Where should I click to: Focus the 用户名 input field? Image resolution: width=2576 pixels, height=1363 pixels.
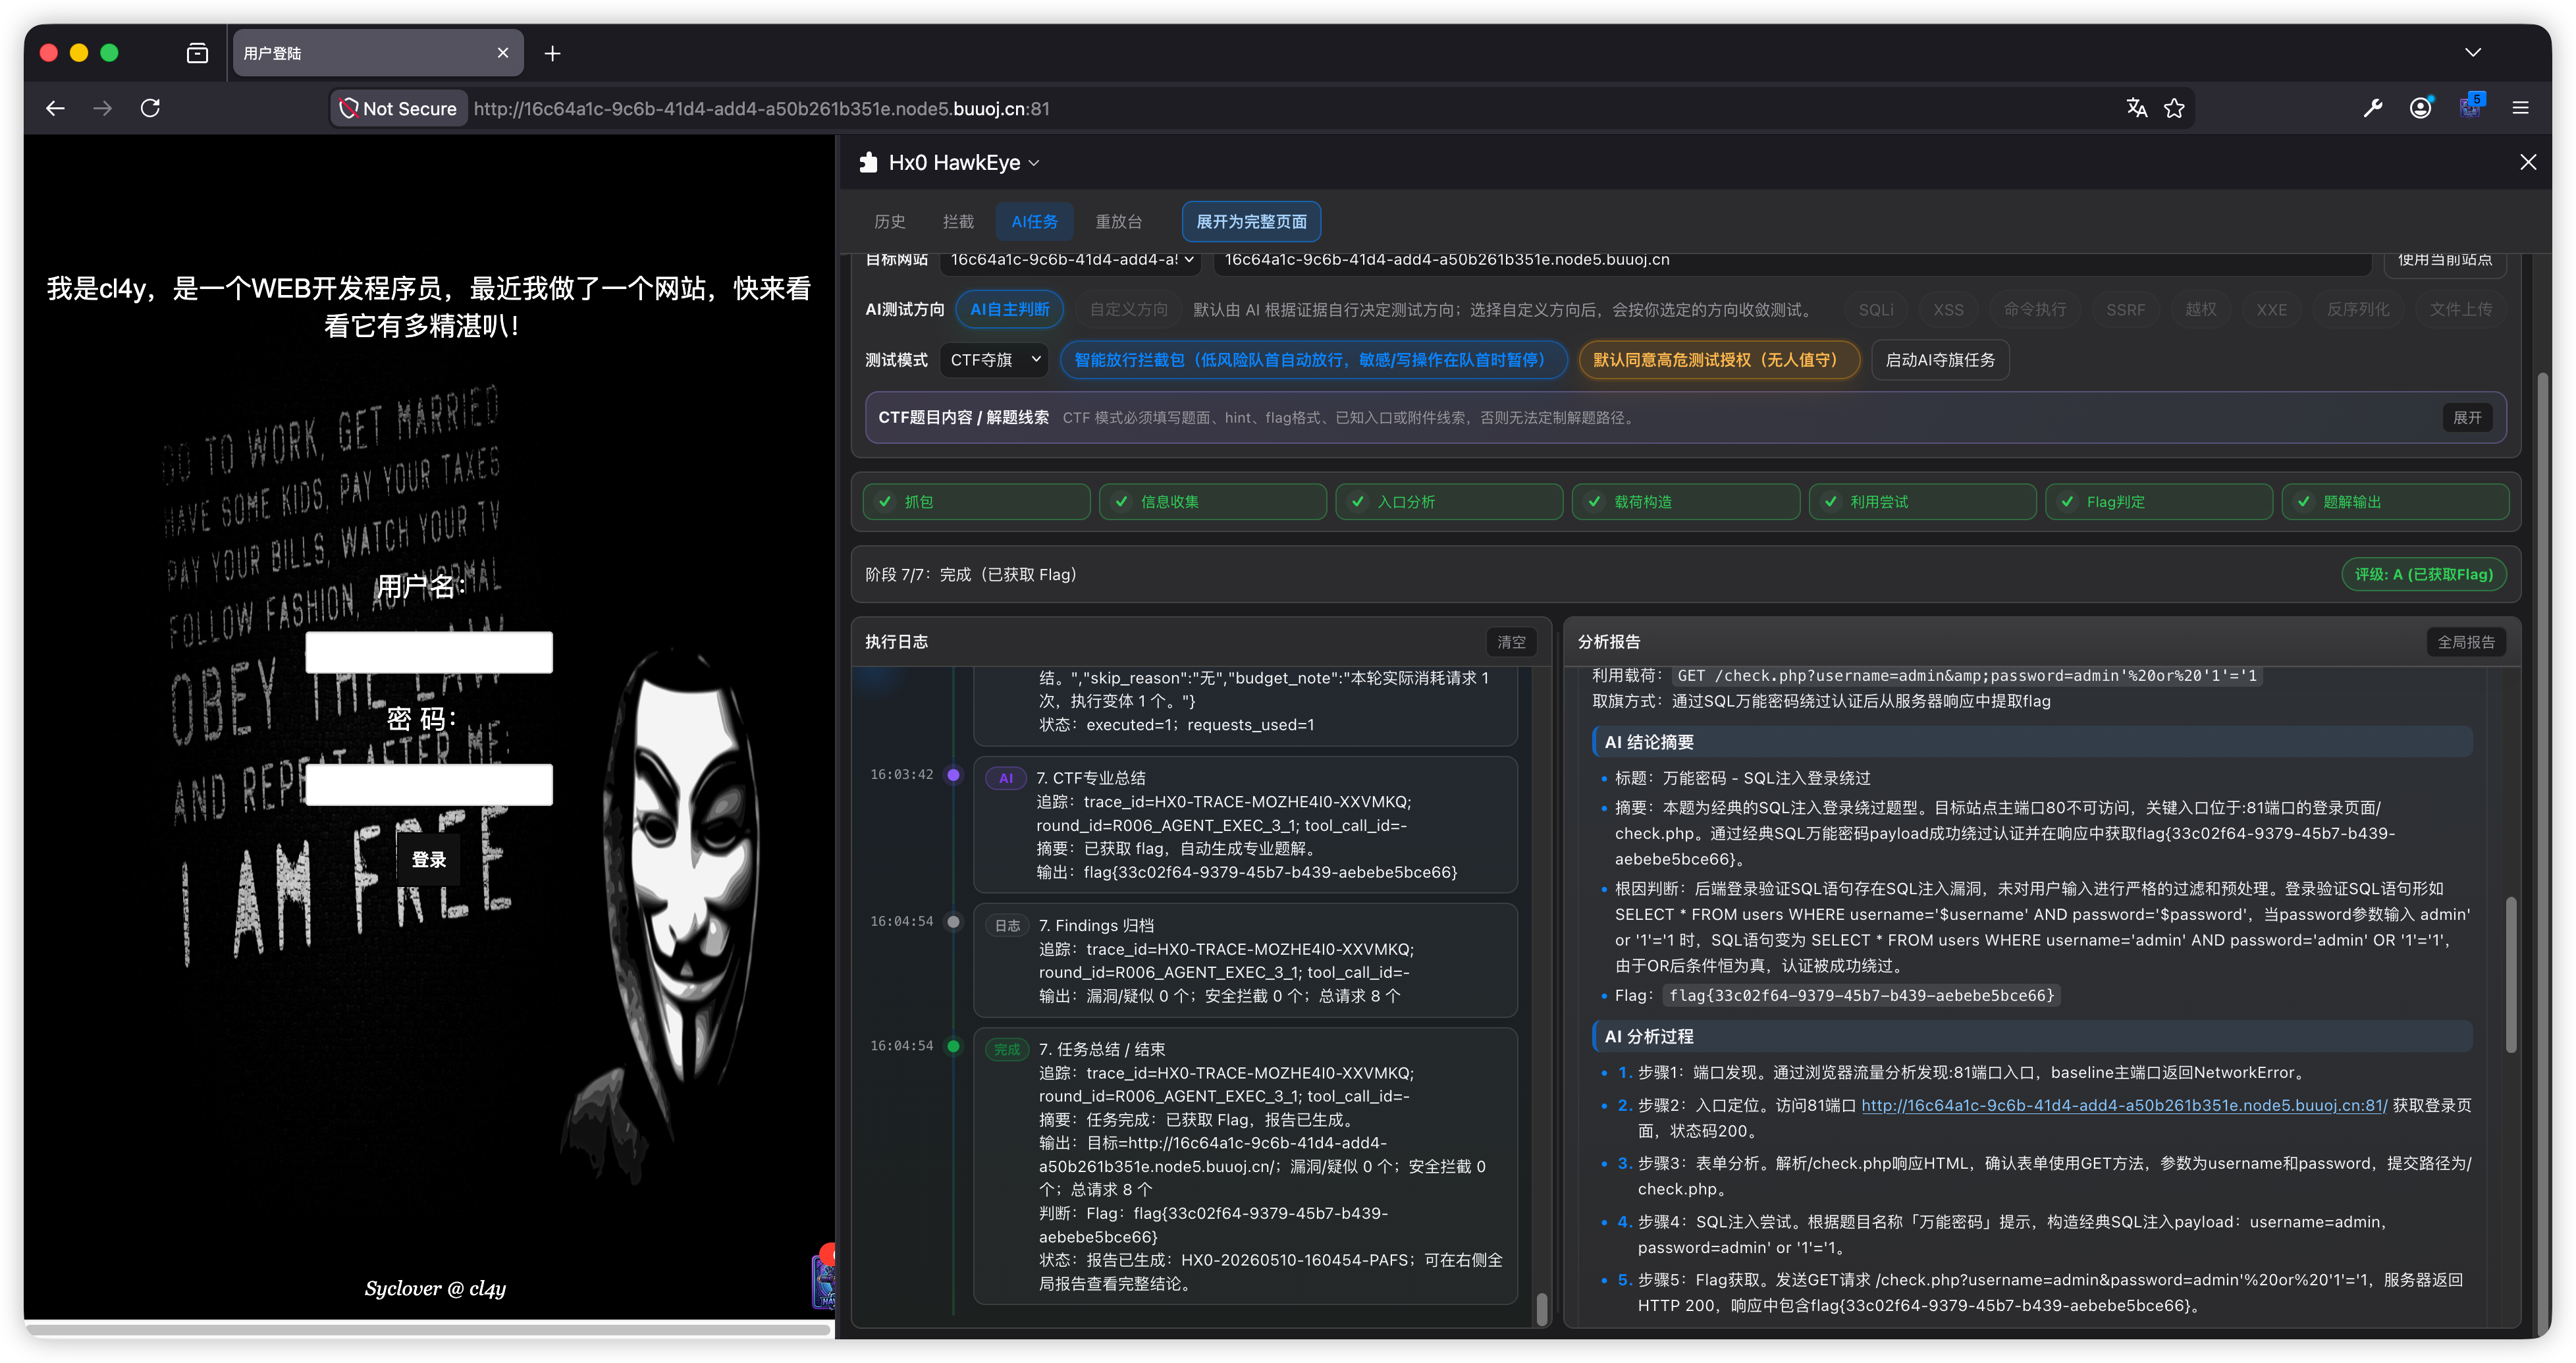(x=429, y=652)
